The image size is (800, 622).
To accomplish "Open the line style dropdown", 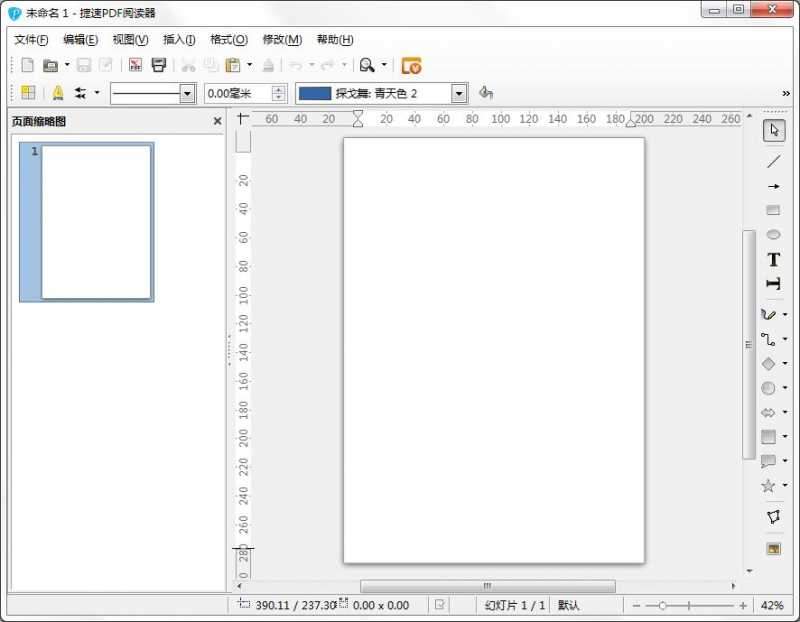I will pos(187,93).
